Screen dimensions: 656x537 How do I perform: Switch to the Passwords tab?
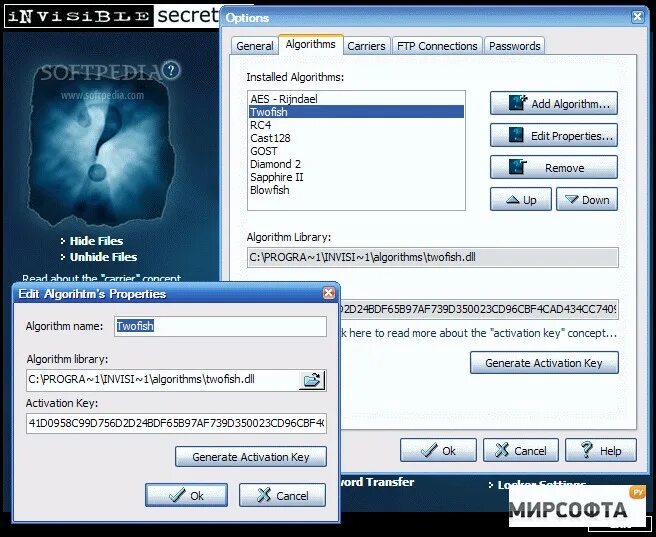(515, 46)
